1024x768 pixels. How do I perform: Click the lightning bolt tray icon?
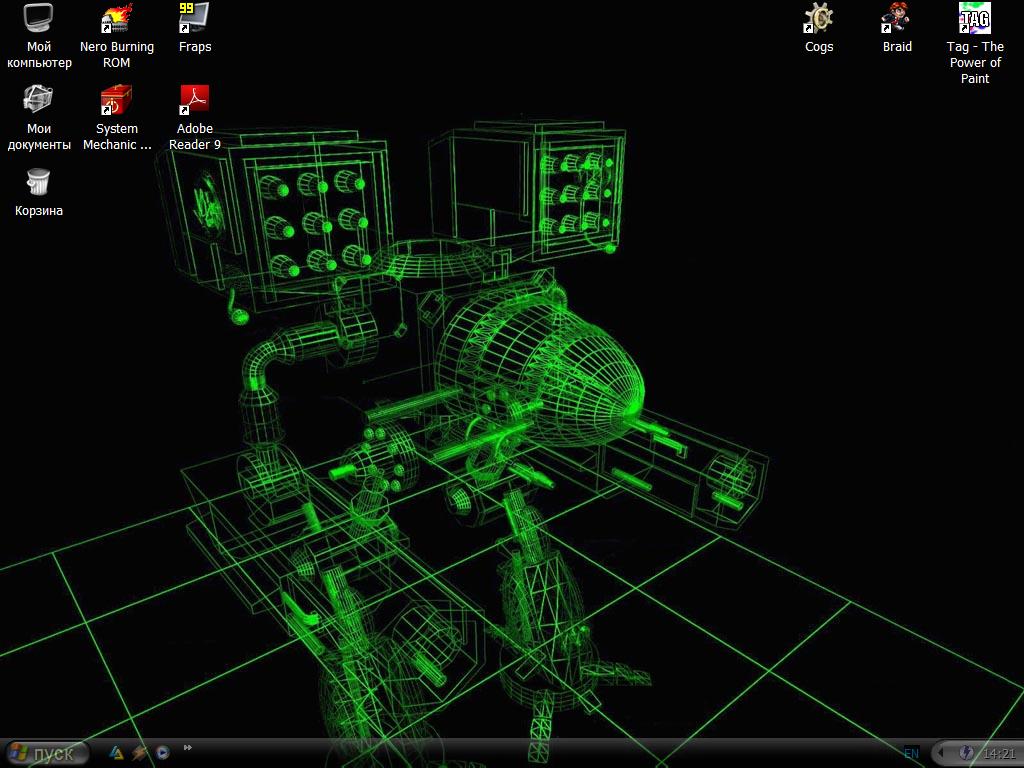[966, 753]
